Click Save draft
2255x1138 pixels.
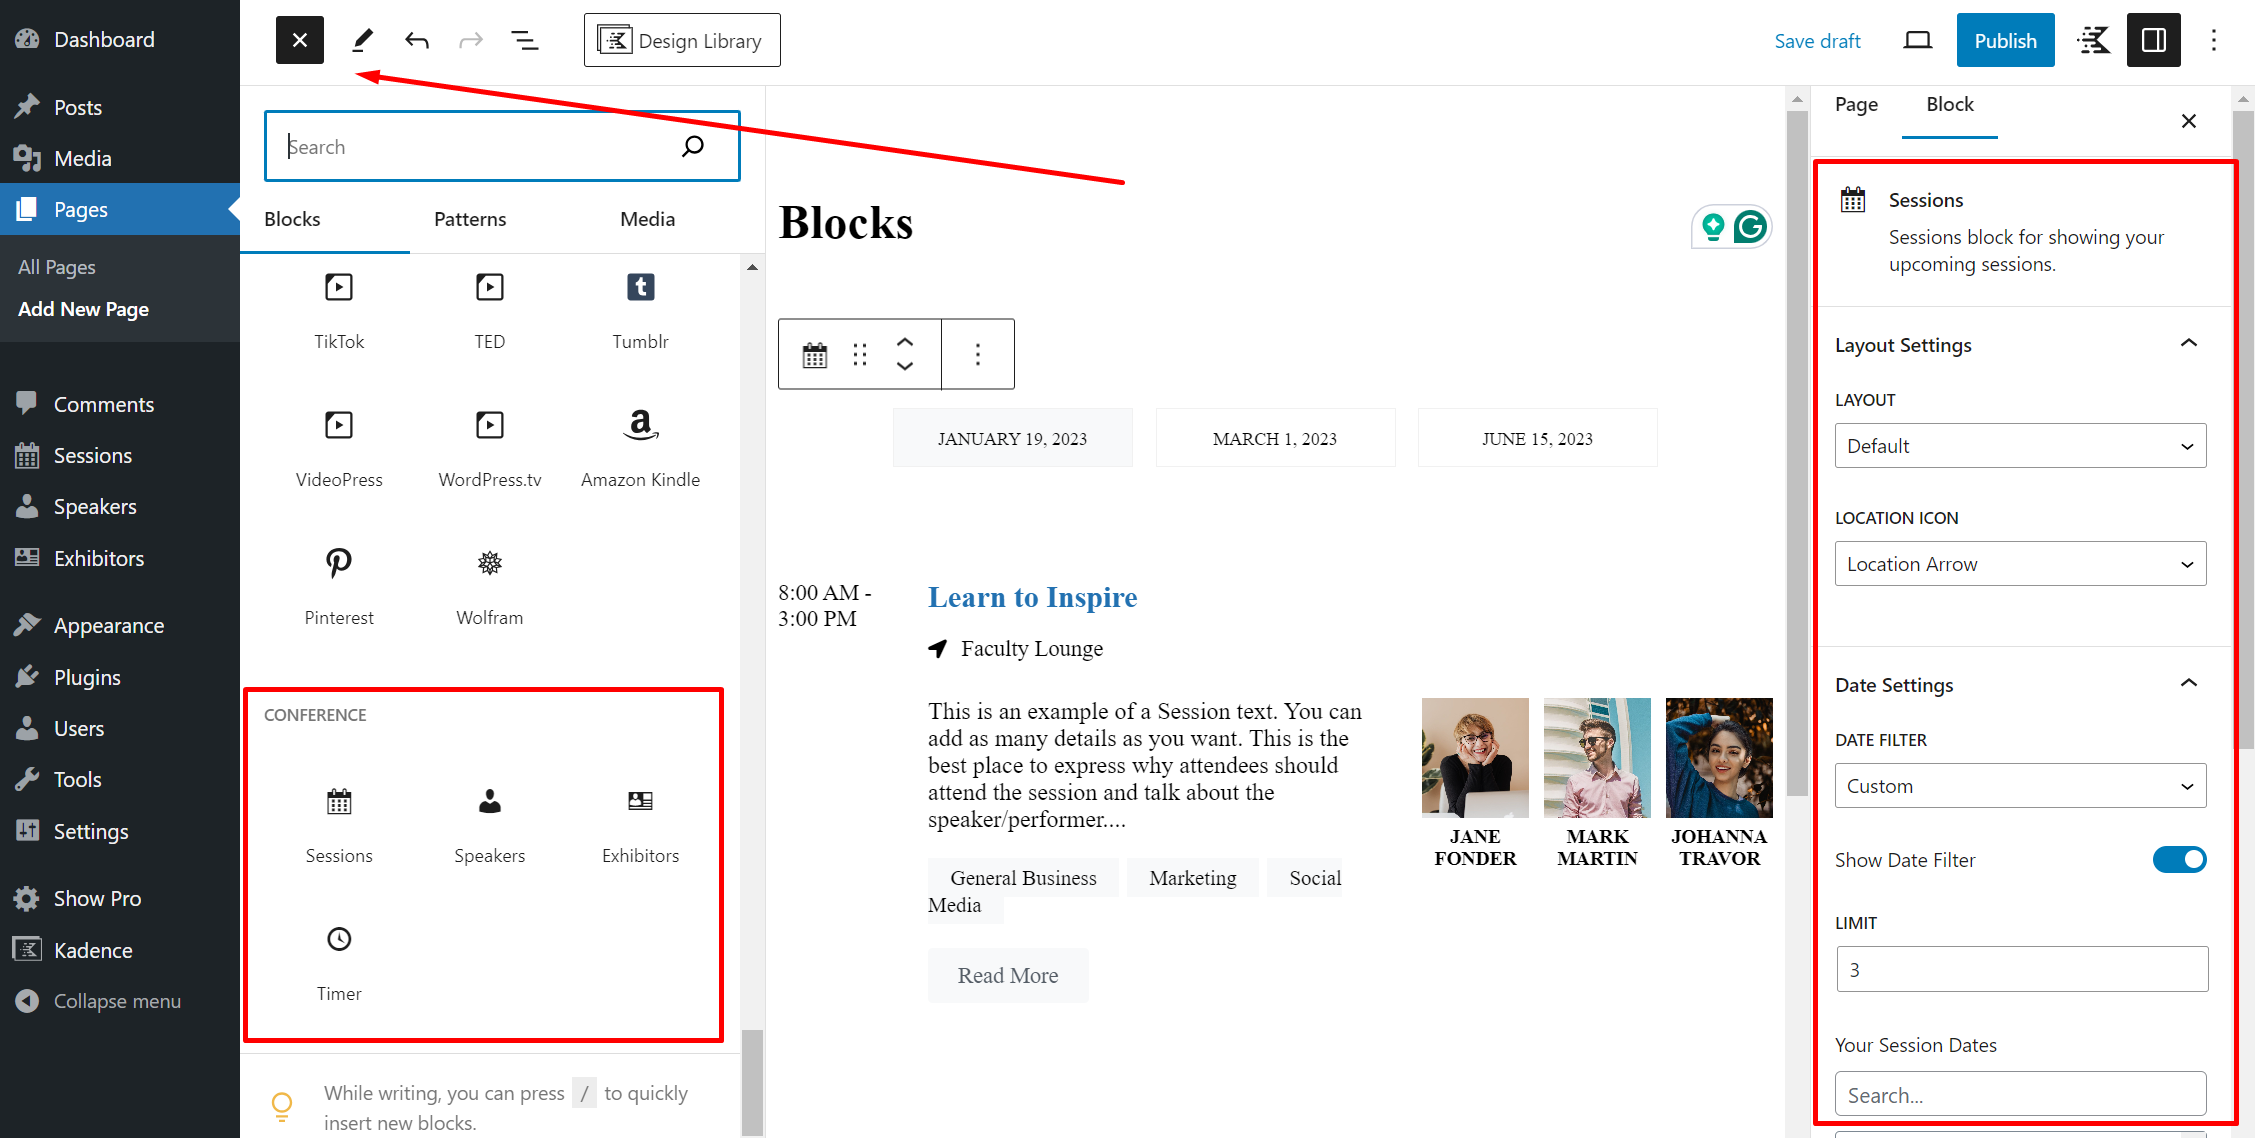tap(1817, 40)
